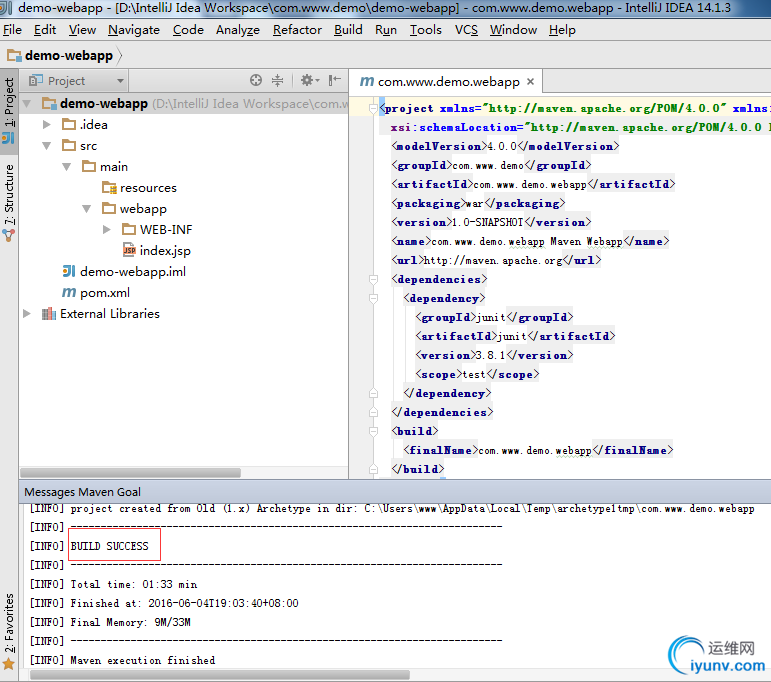Click the Project panel horizontal scrollbar
Image resolution: width=771 pixels, height=682 pixels.
[130, 473]
